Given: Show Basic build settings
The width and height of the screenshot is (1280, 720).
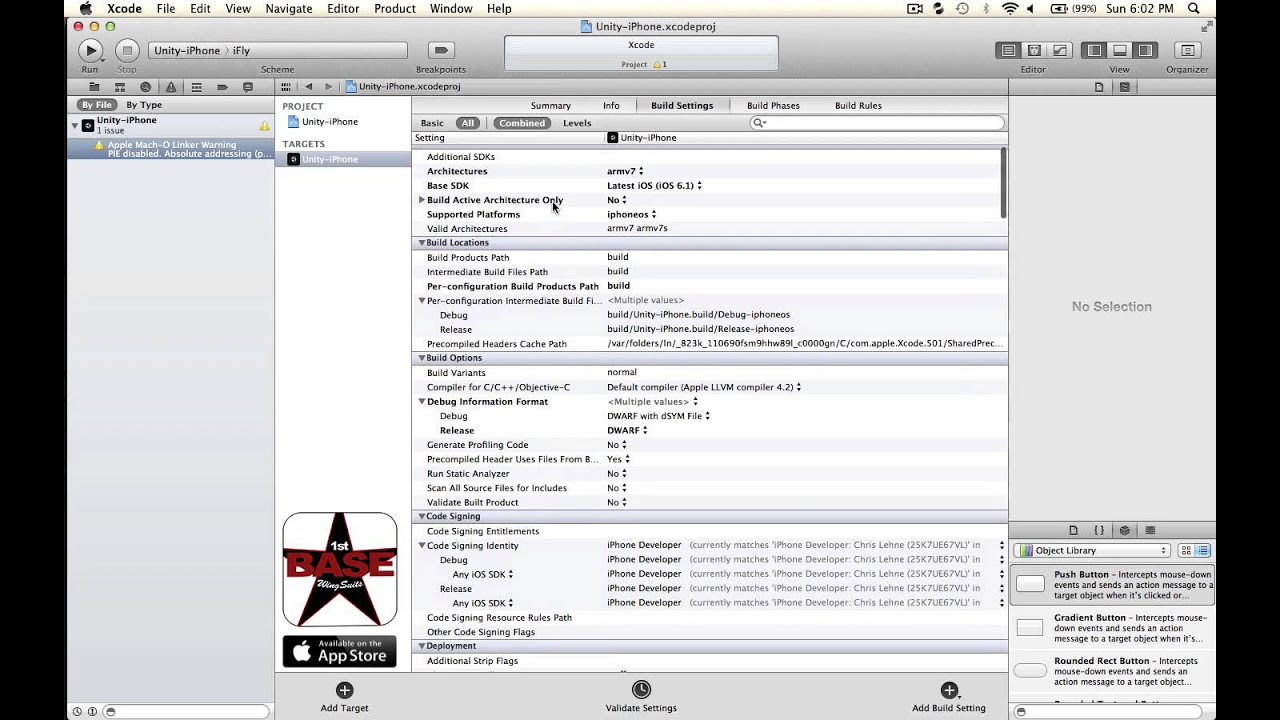Looking at the screenshot, I should click(432, 123).
